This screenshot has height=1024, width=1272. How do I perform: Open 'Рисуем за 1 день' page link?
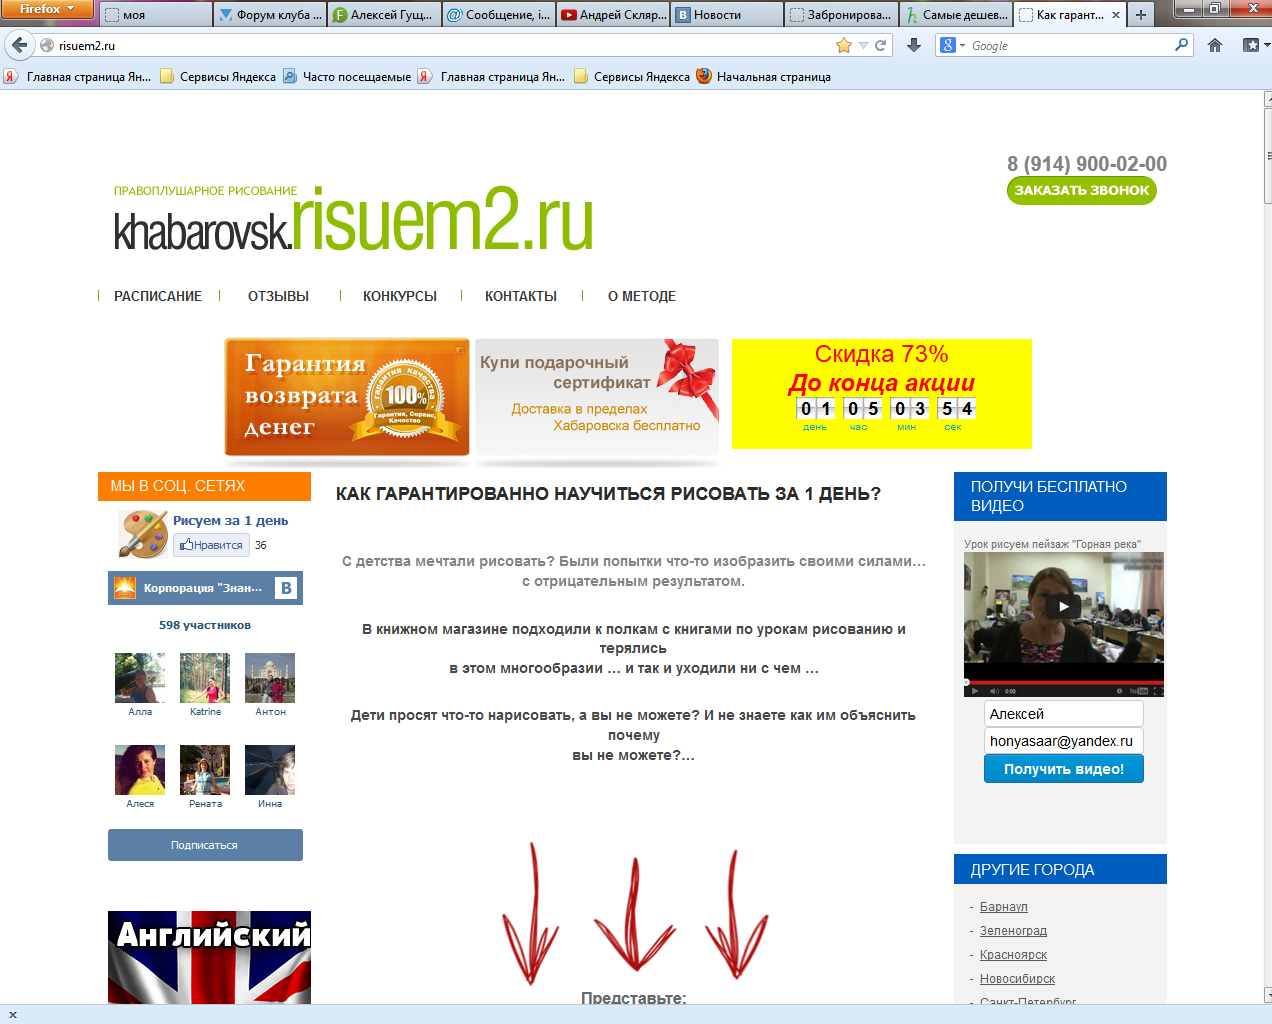click(x=230, y=520)
